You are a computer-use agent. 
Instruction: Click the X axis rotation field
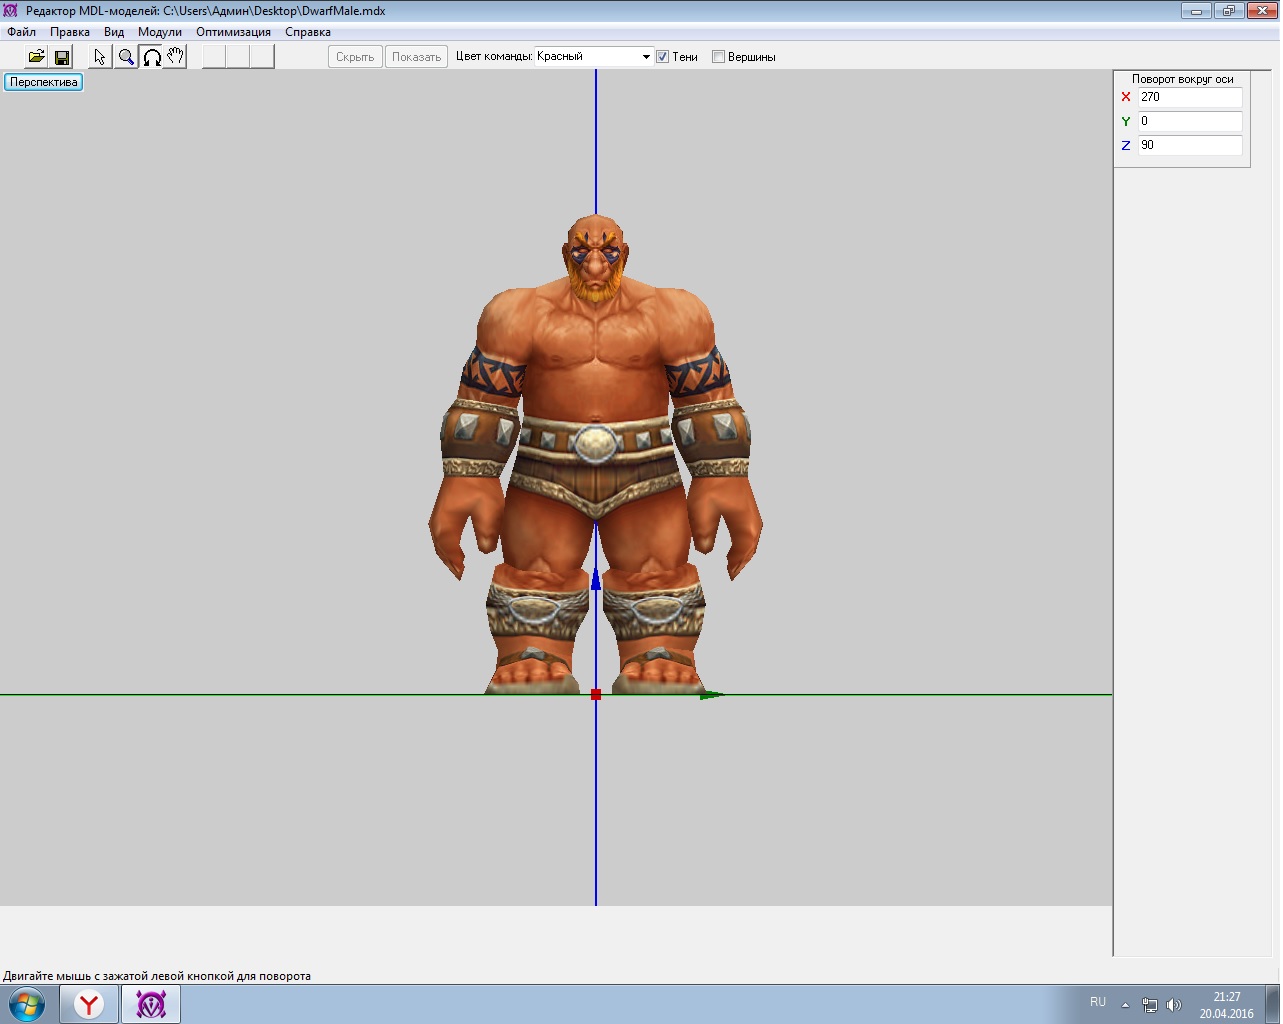[x=1190, y=97]
